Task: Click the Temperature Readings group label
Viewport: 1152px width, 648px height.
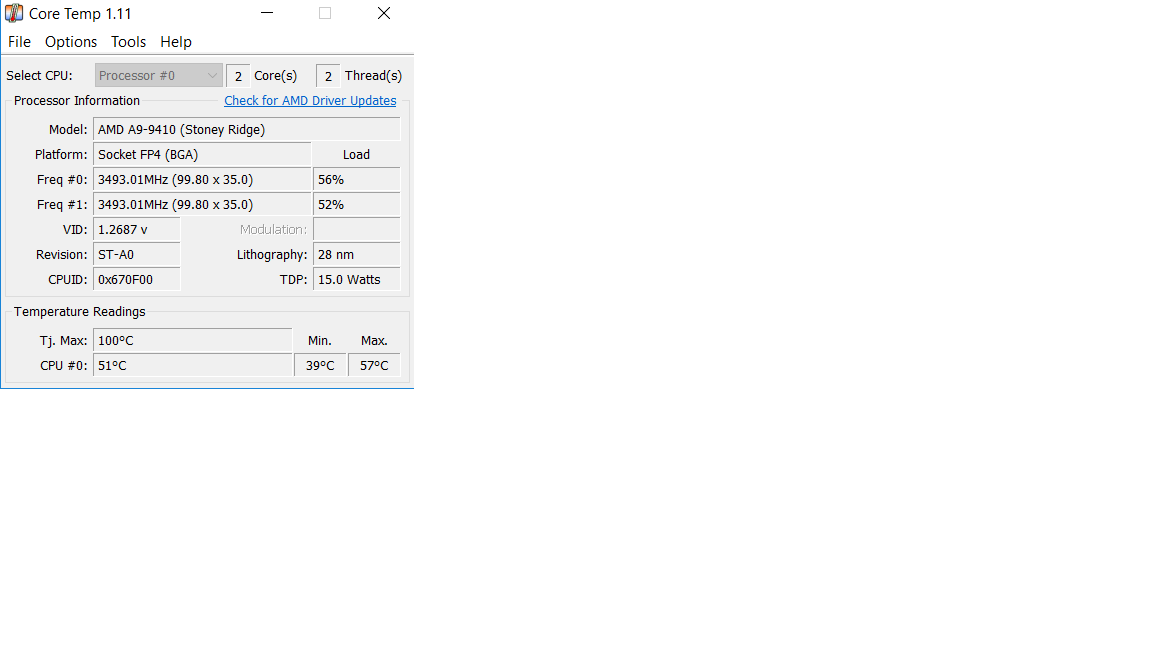Action: coord(79,312)
